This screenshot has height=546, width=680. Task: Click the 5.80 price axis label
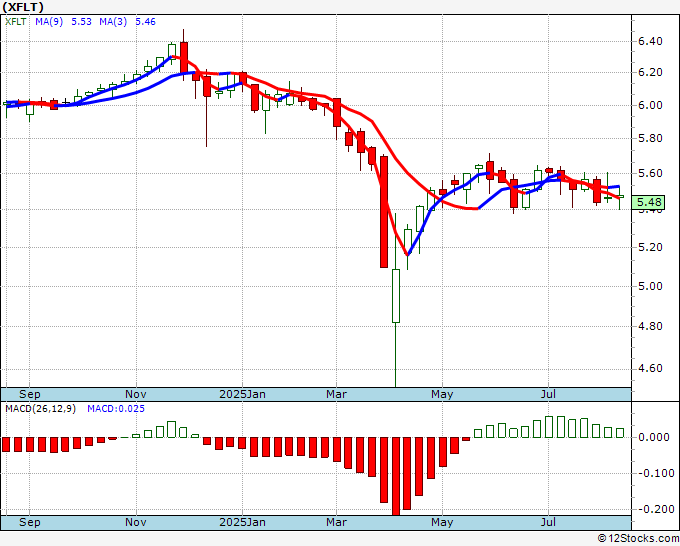[x=650, y=138]
